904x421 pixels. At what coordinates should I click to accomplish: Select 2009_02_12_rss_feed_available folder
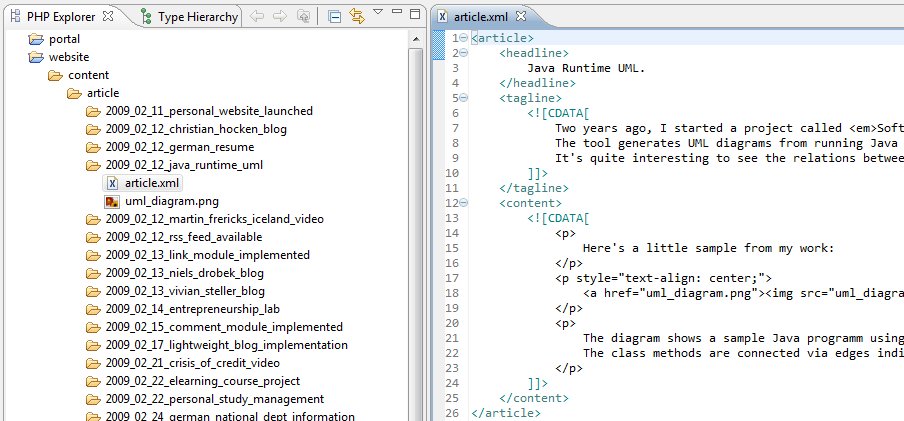[x=183, y=237]
